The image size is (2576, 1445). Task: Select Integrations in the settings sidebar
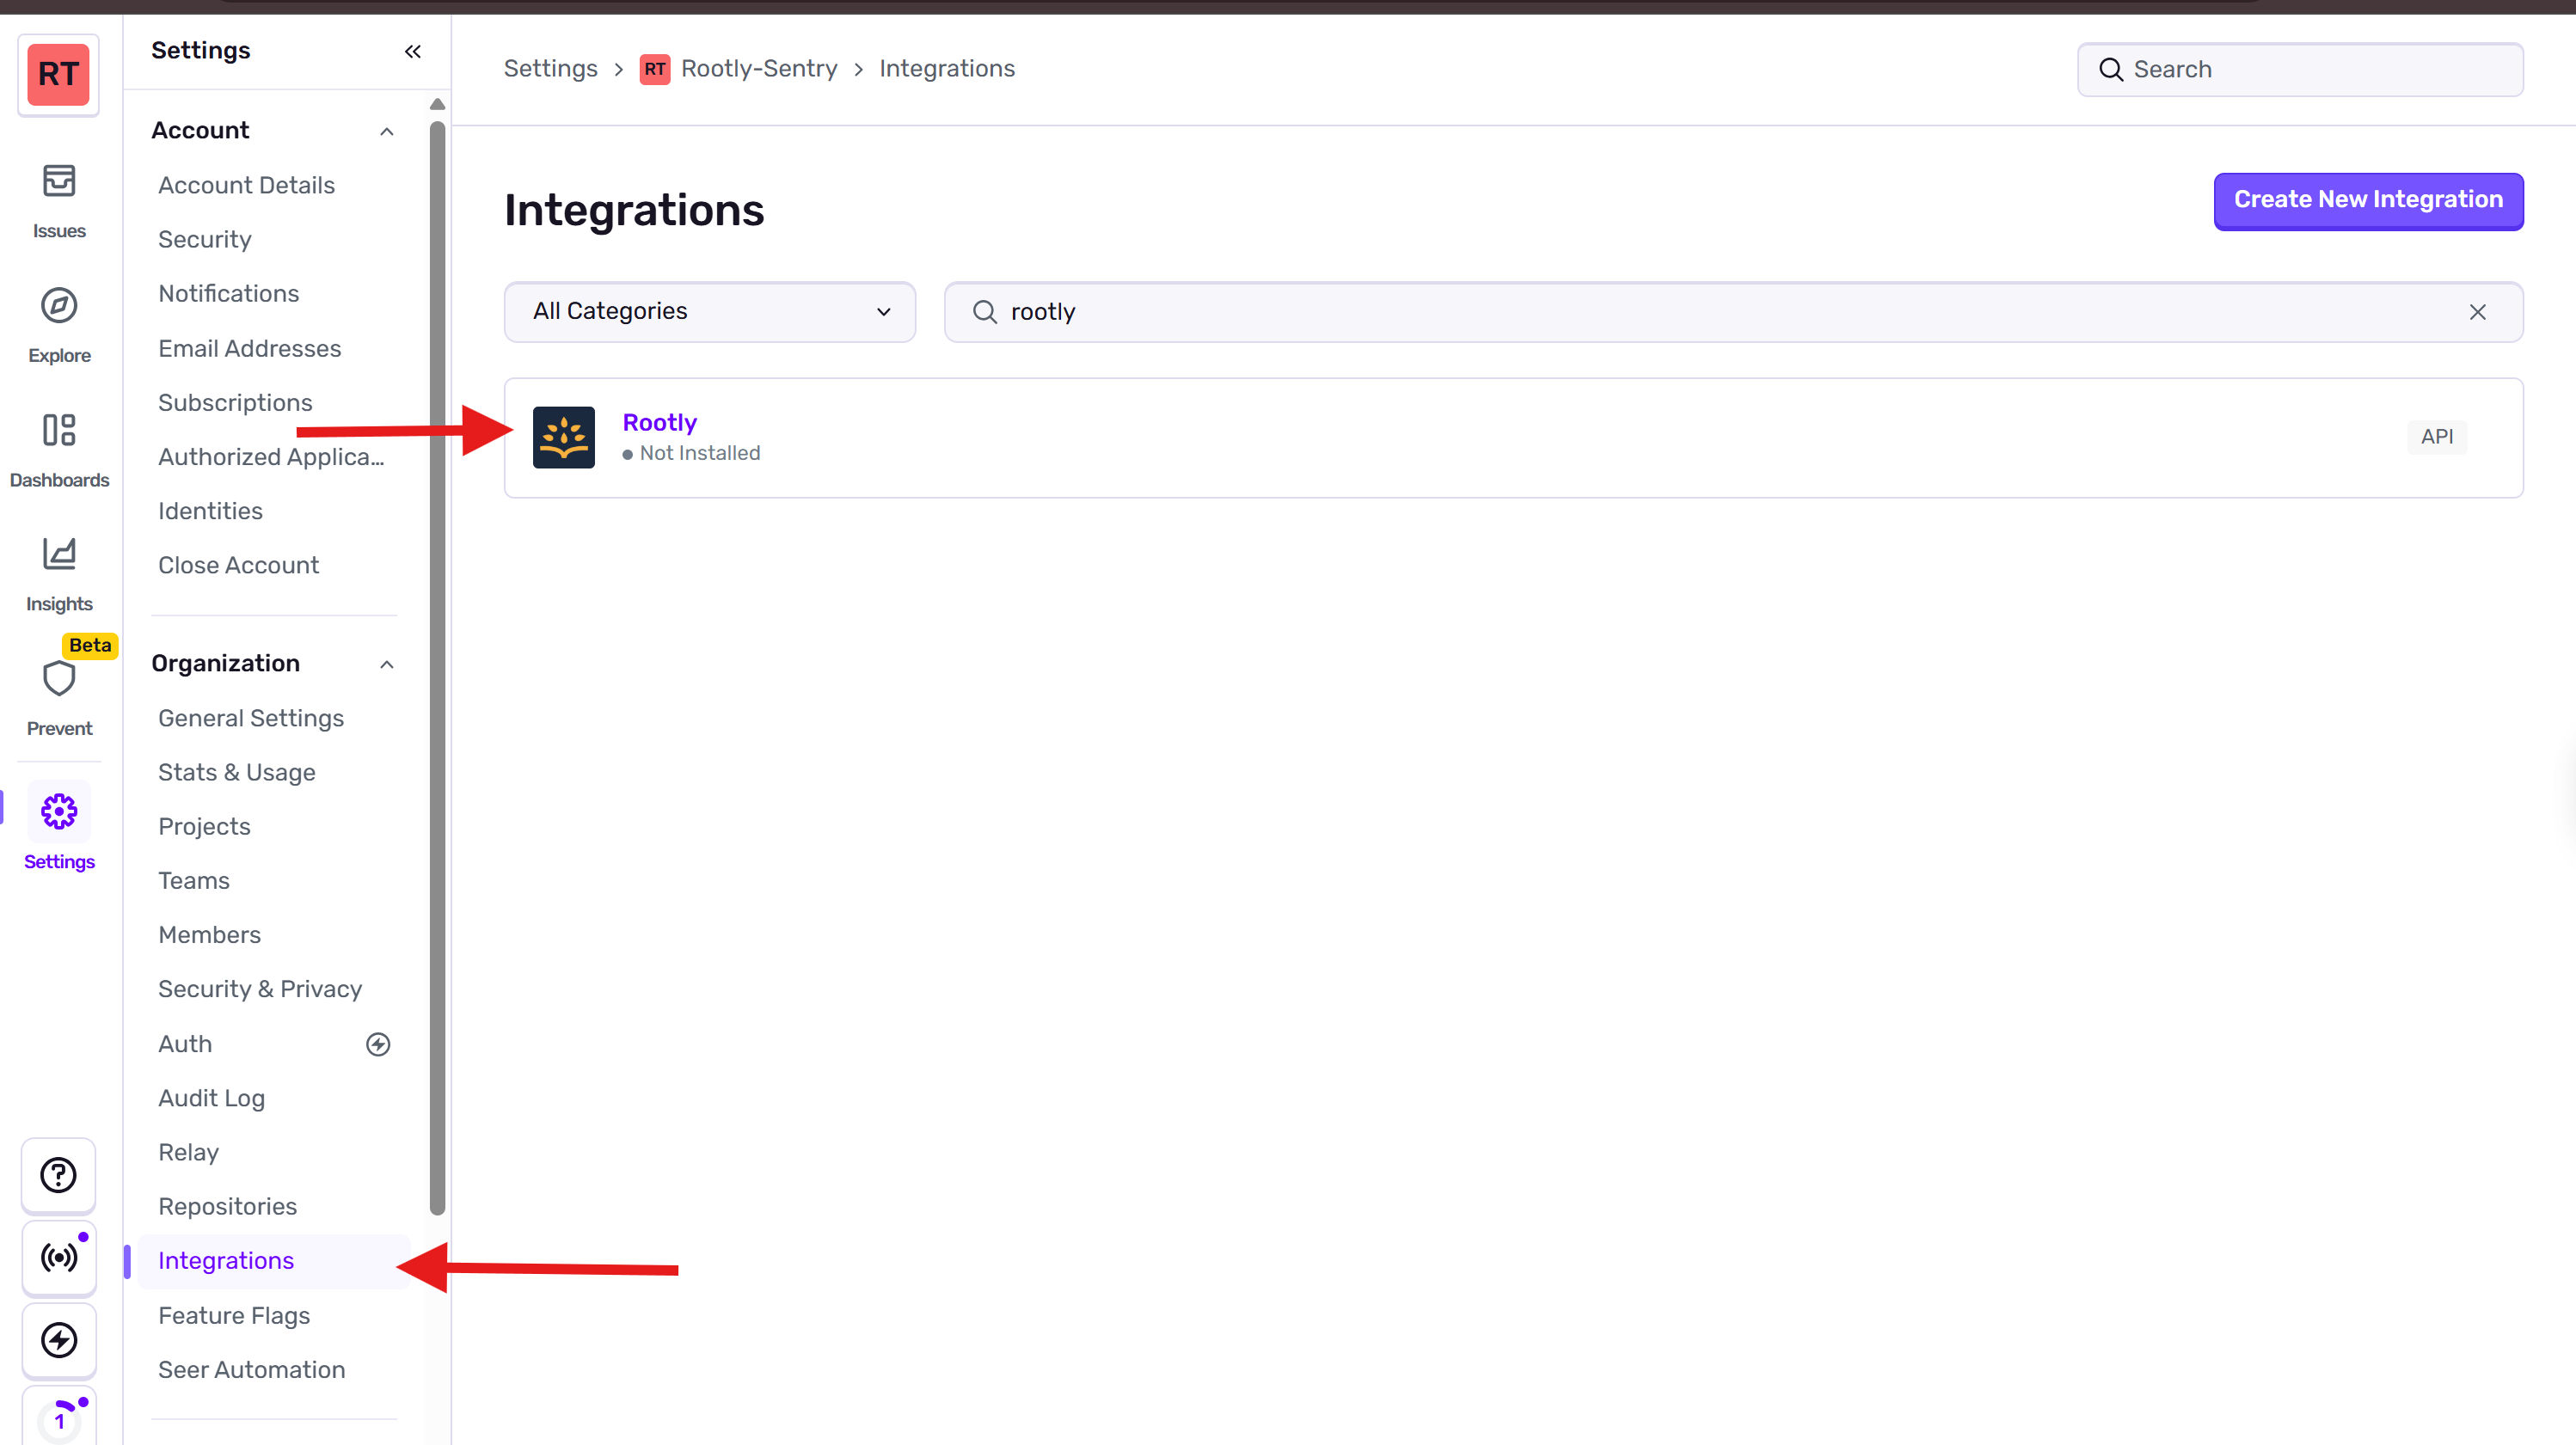[x=225, y=1260]
